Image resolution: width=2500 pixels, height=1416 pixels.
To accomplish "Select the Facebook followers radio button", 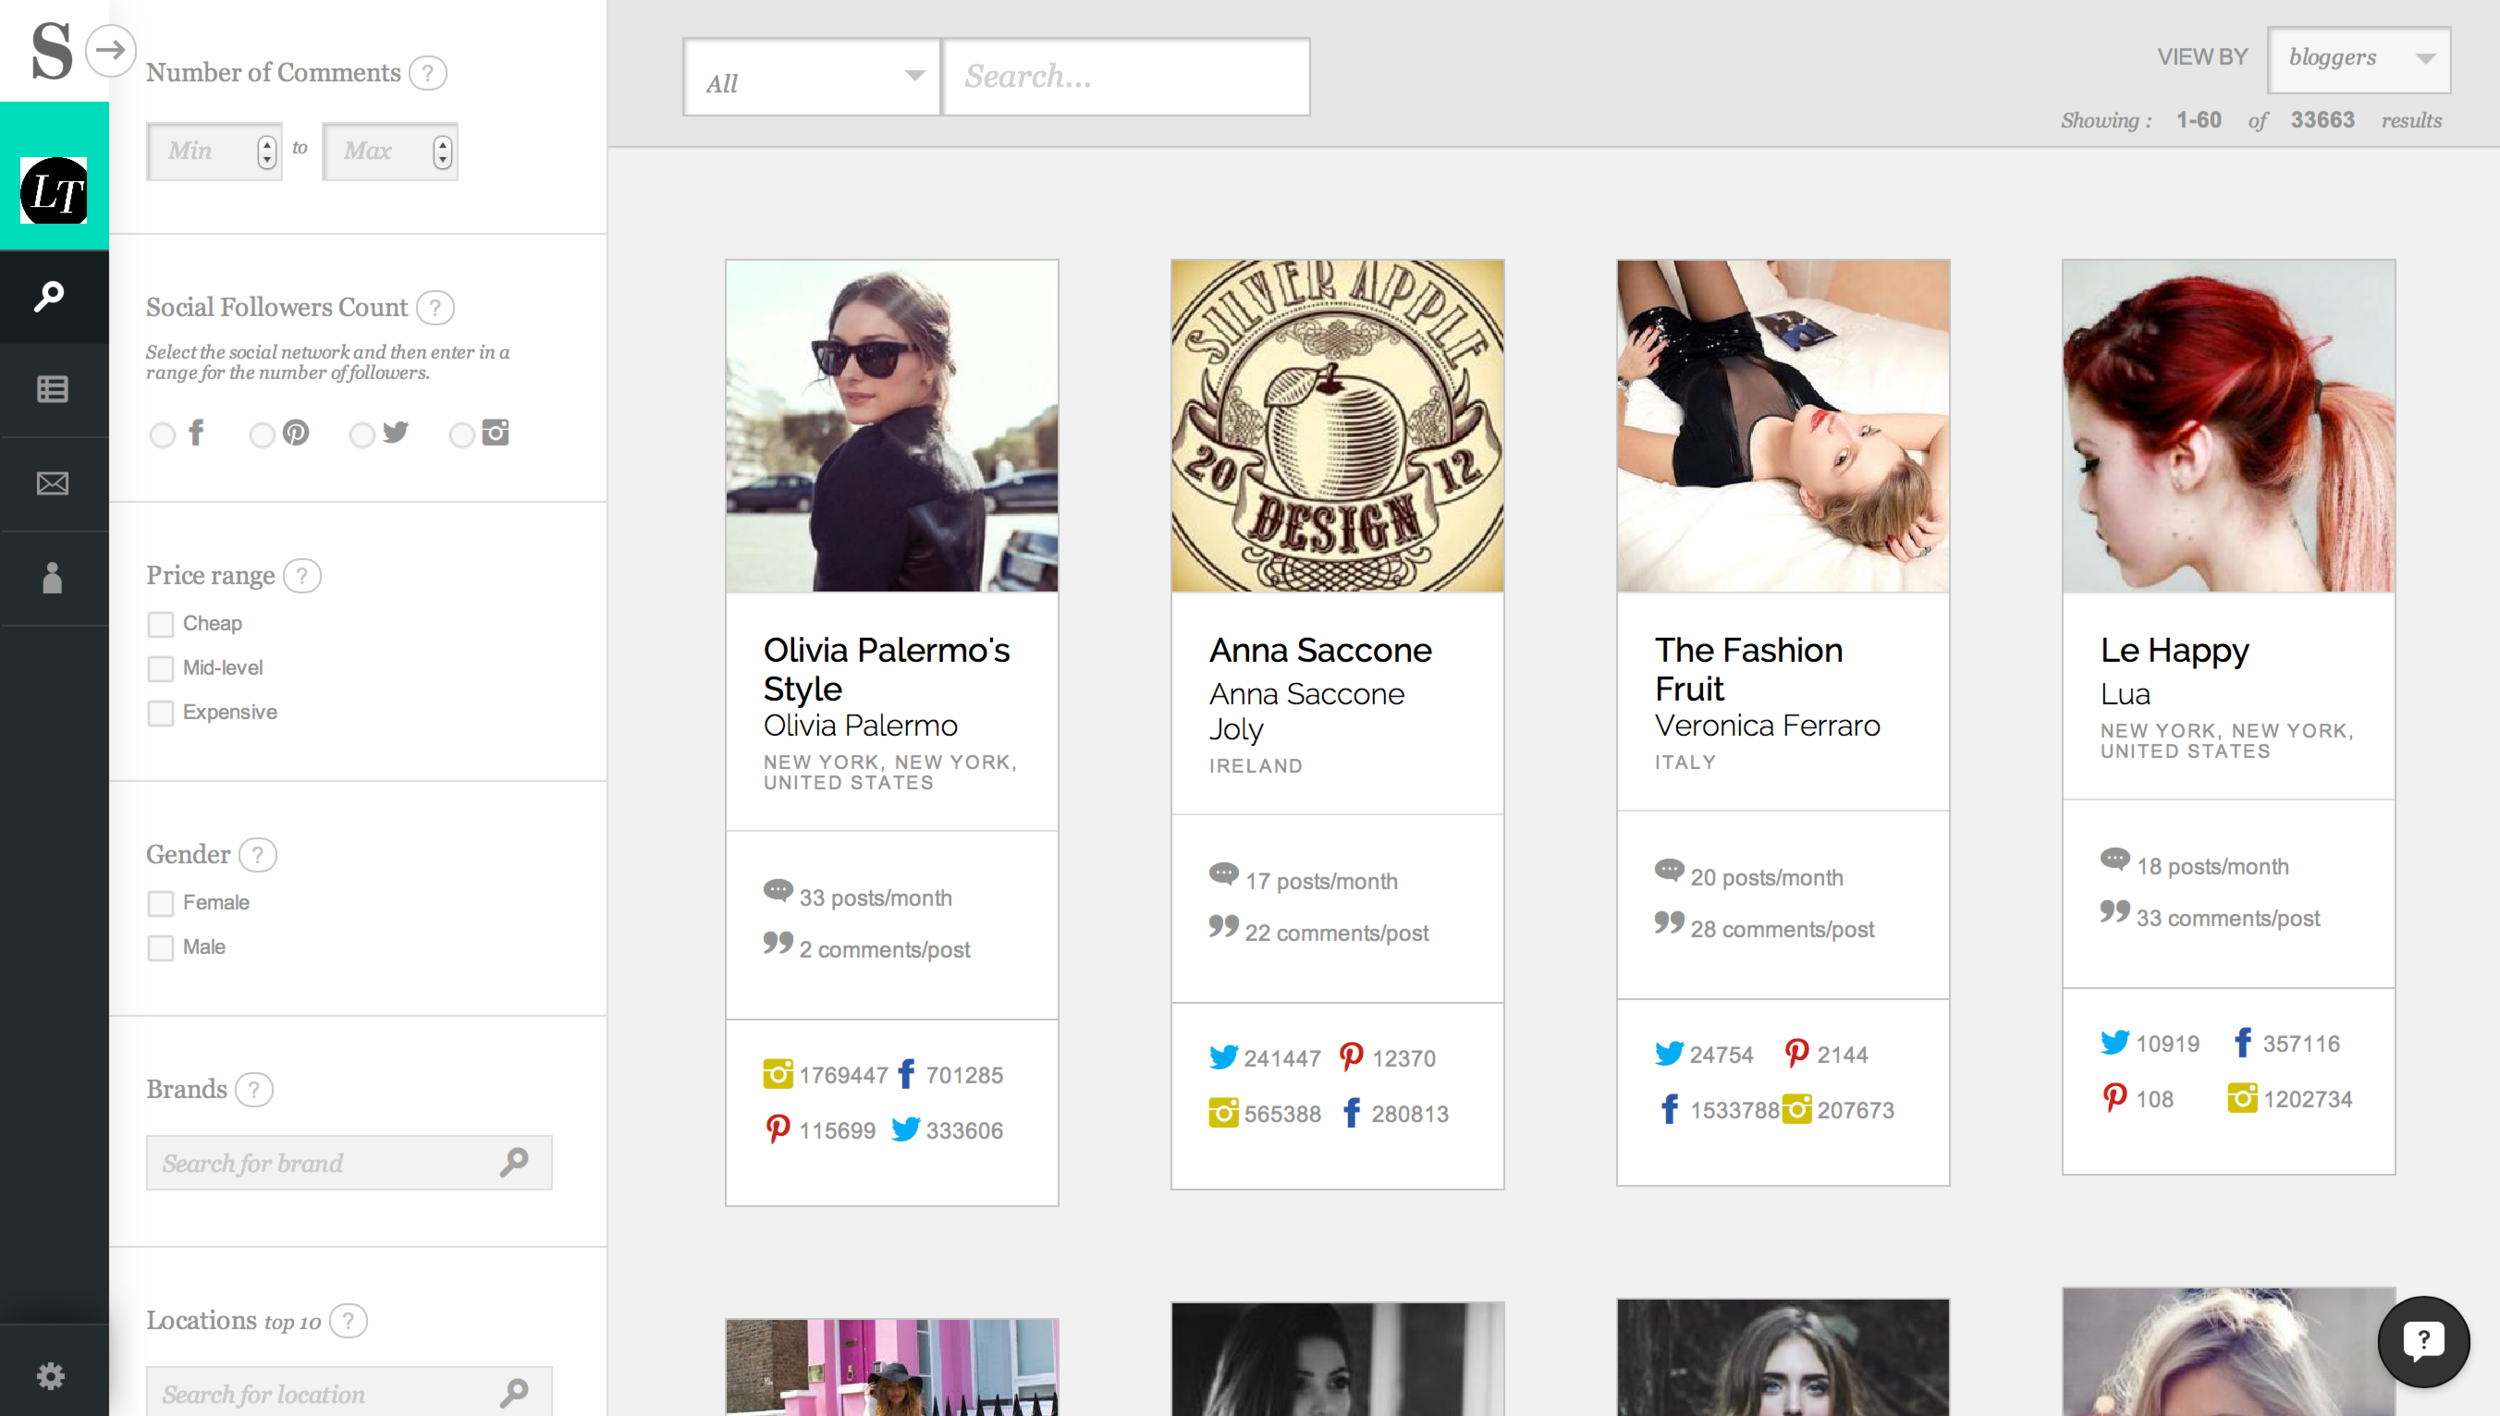I will tap(162, 436).
